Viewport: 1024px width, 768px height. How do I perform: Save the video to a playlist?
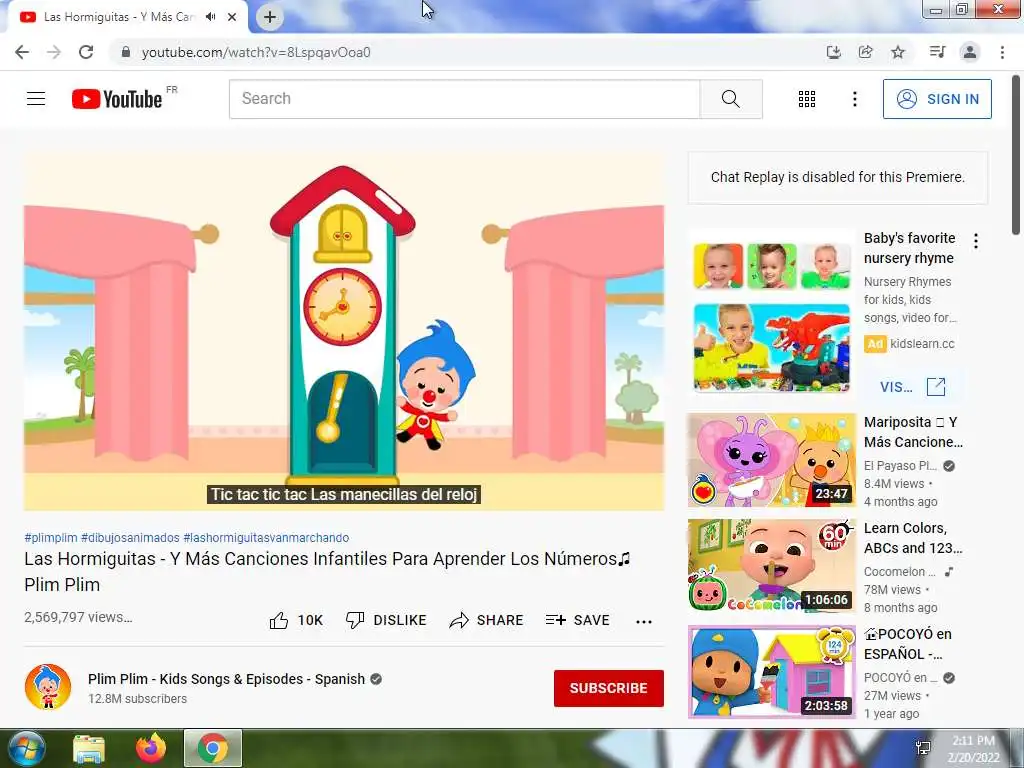[578, 620]
